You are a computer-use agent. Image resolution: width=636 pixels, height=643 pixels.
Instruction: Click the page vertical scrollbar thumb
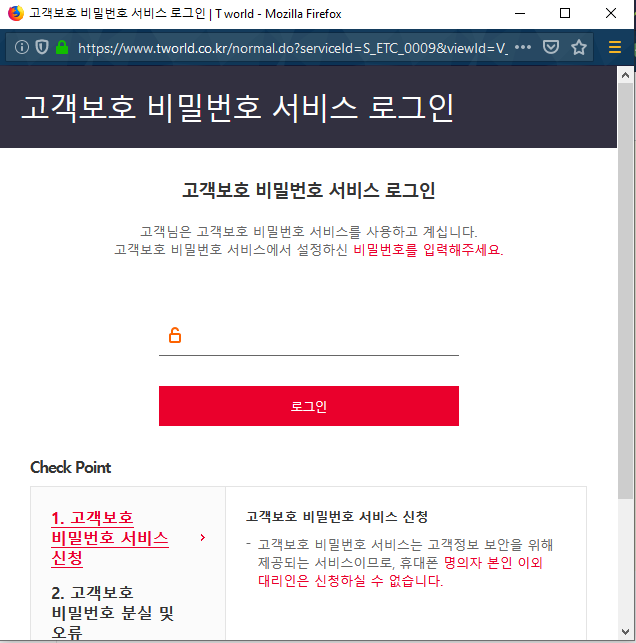tap(627, 290)
